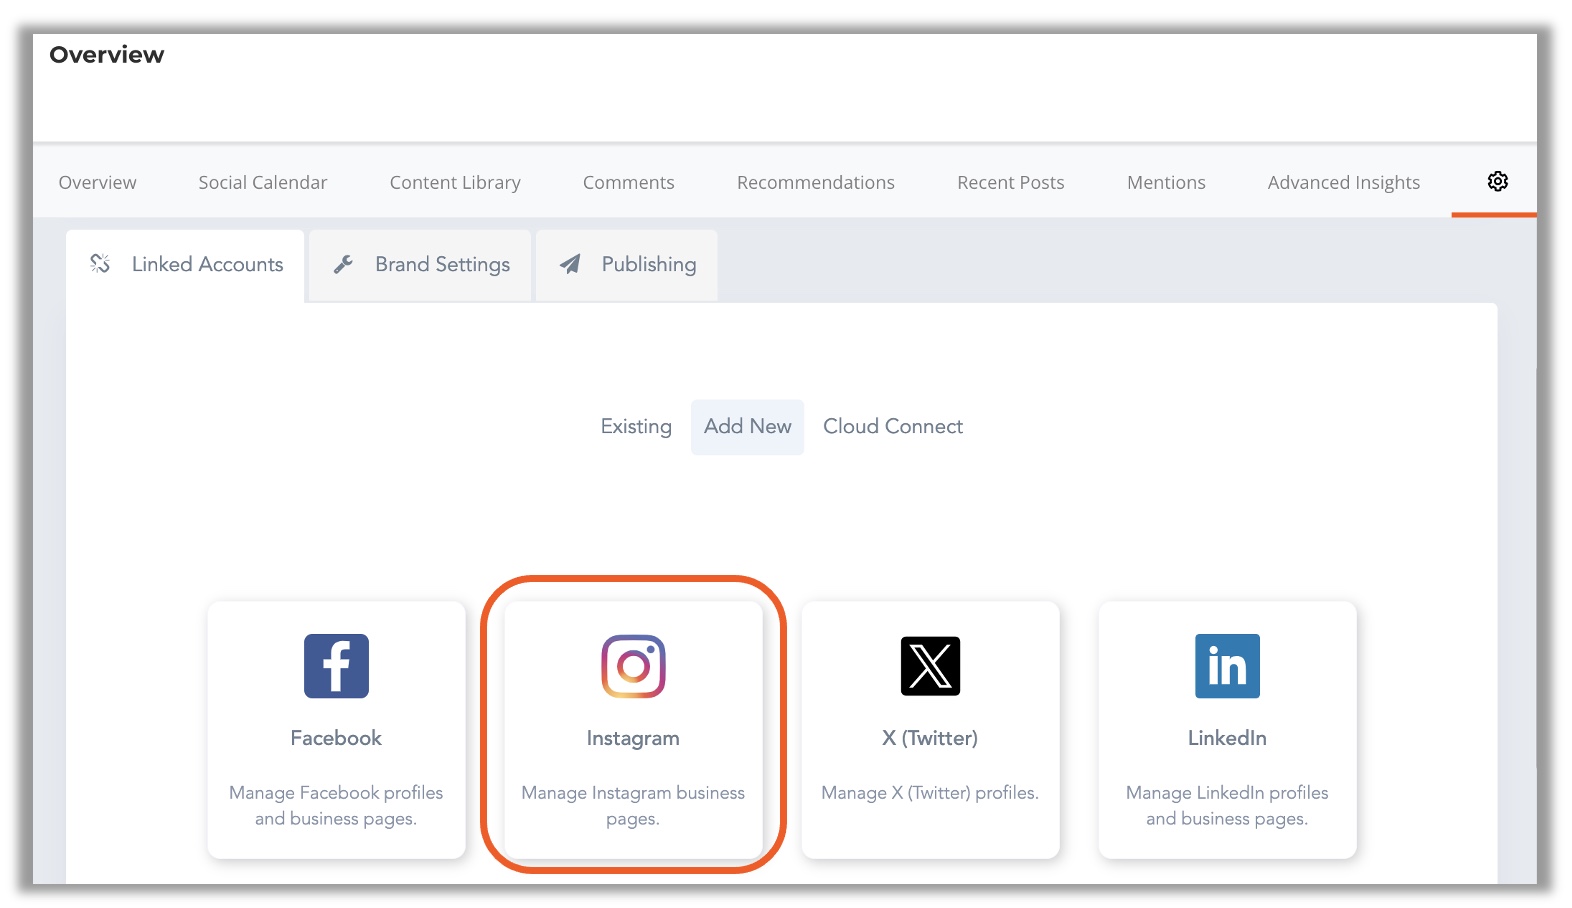
Task: Open the Content Library tab
Action: [x=455, y=182]
